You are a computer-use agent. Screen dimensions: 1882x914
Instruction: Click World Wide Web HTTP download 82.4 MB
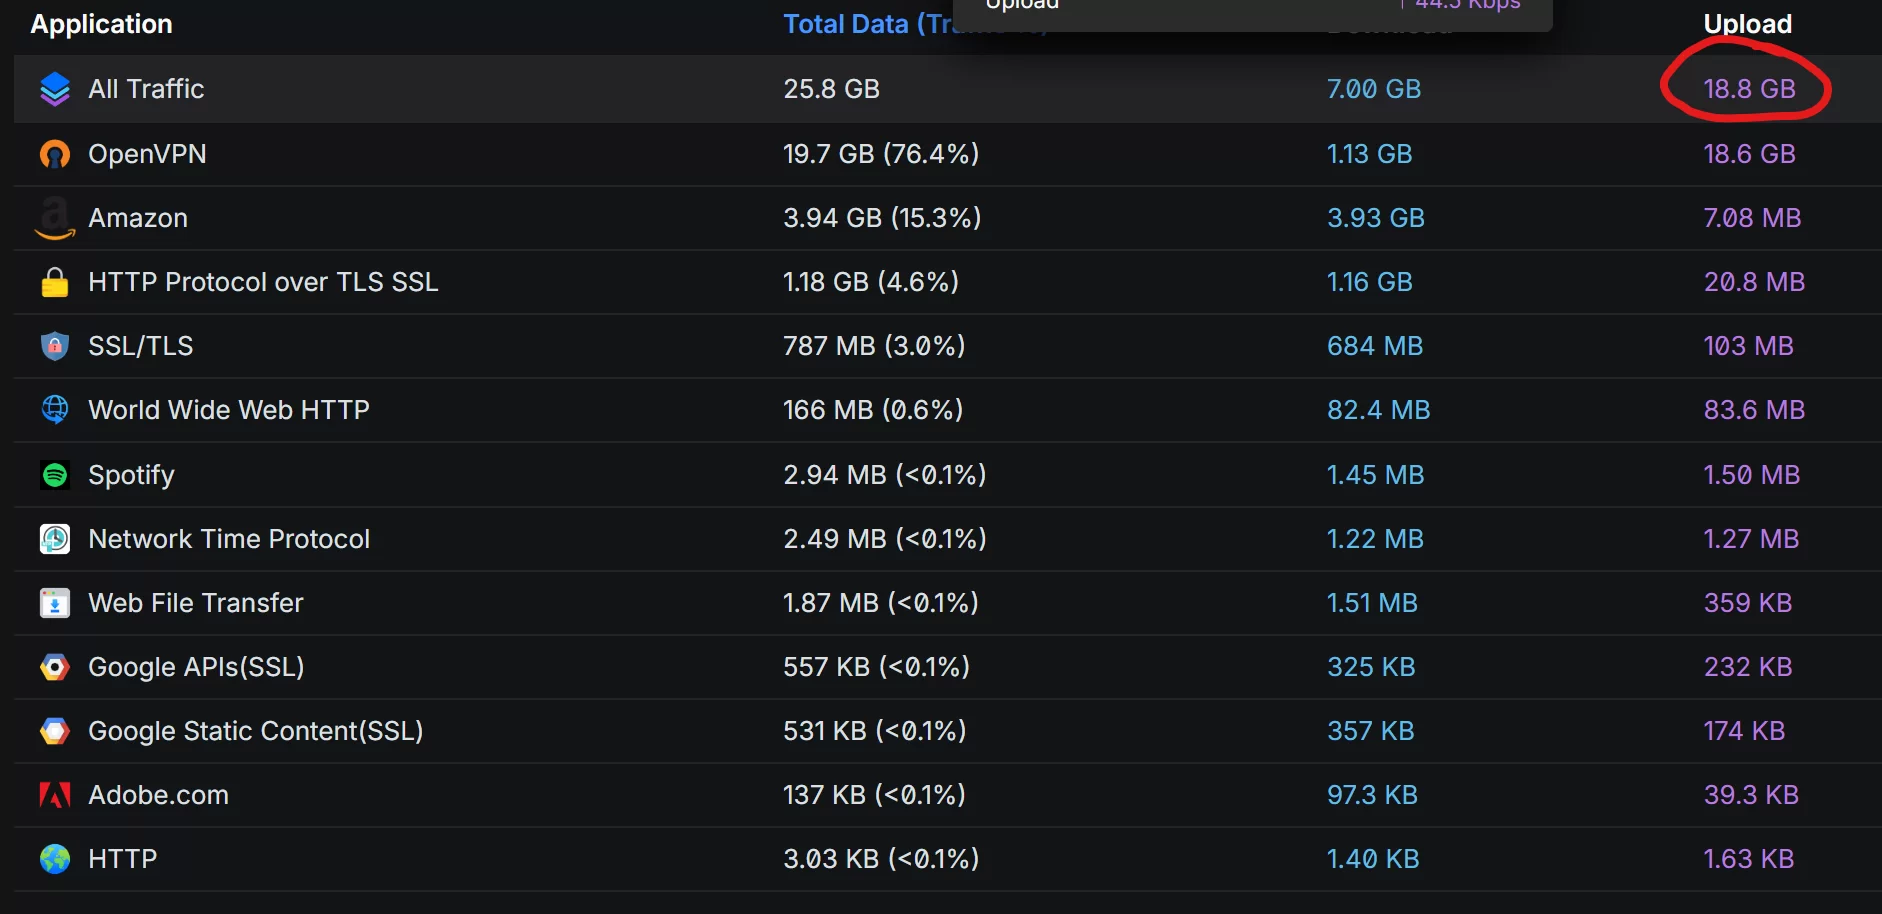[x=1379, y=410]
